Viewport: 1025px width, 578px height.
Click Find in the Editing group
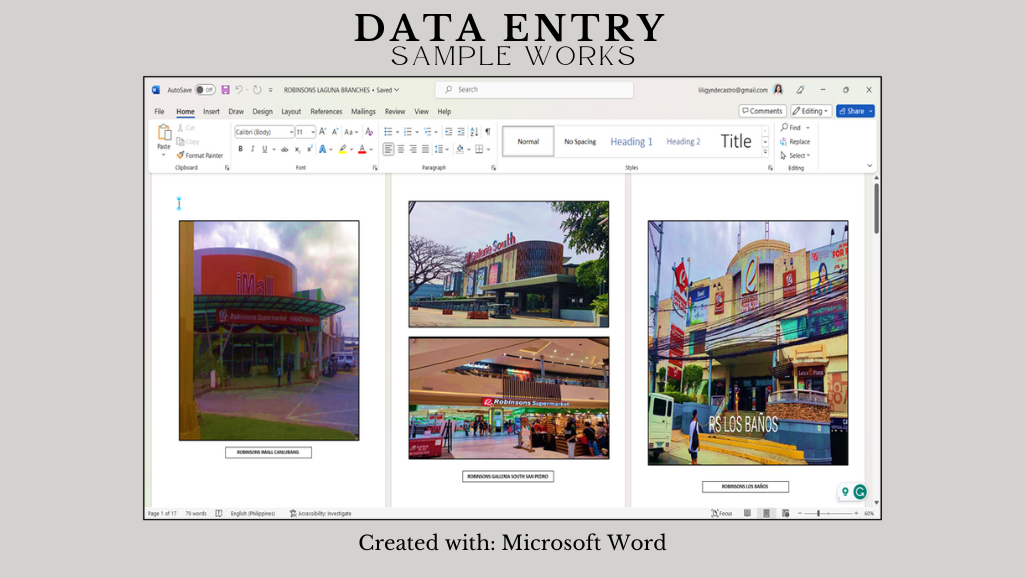pos(791,128)
